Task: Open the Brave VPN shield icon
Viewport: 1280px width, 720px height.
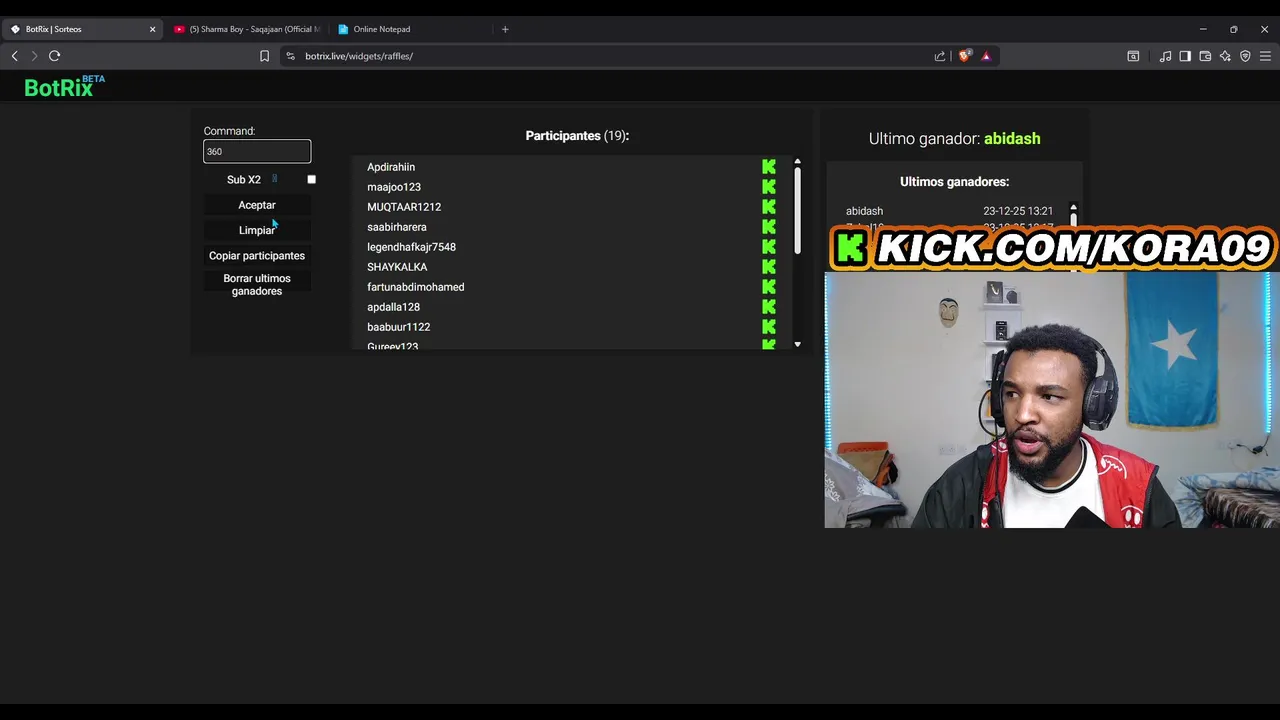Action: (1245, 56)
